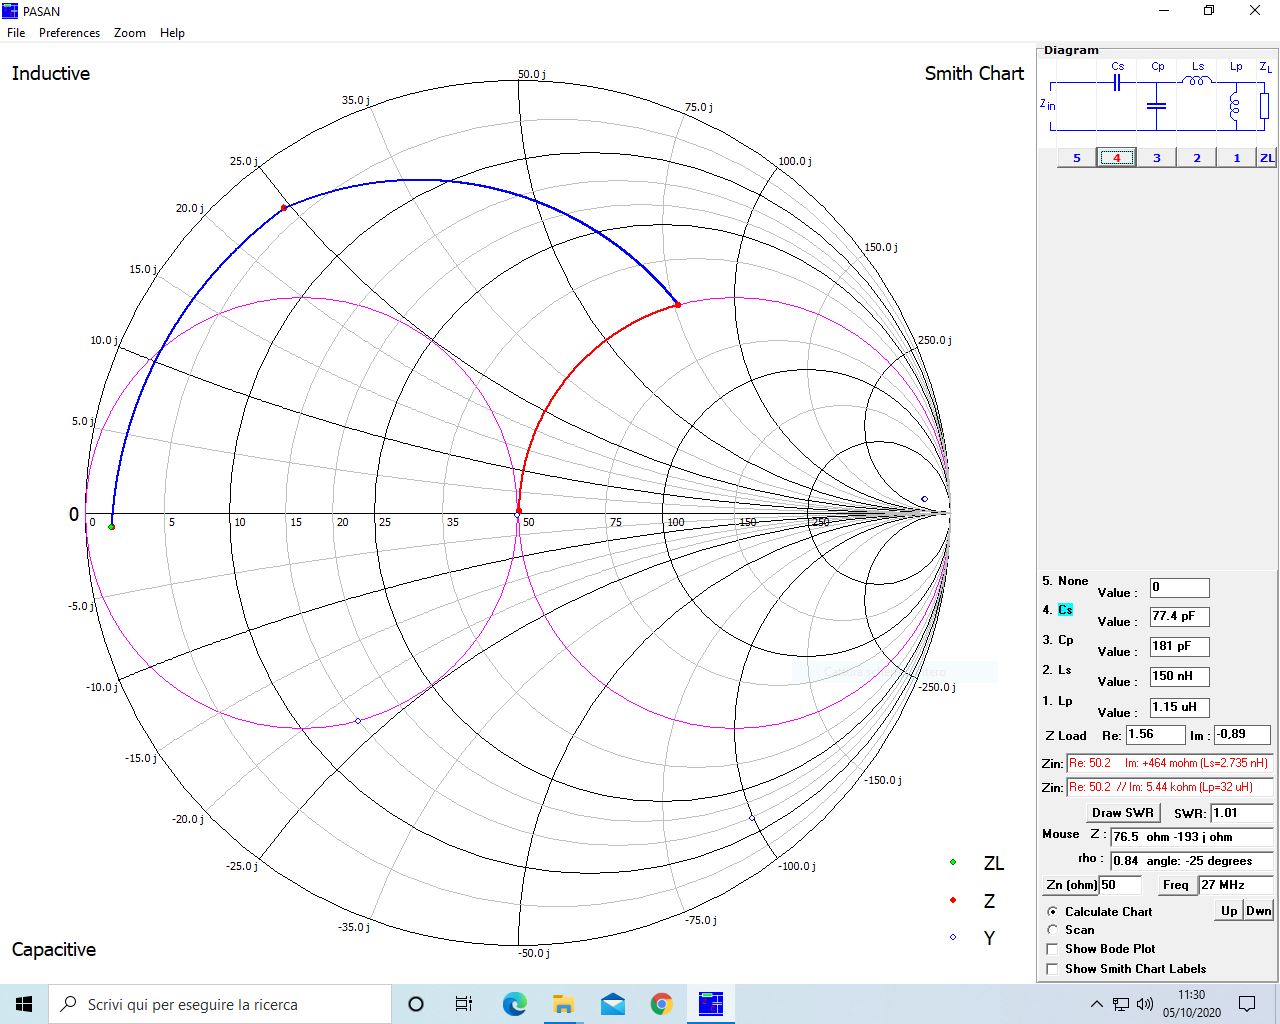The height and width of the screenshot is (1024, 1280).
Task: Click the highlighted Cs label in the element list
Action: point(1065,610)
